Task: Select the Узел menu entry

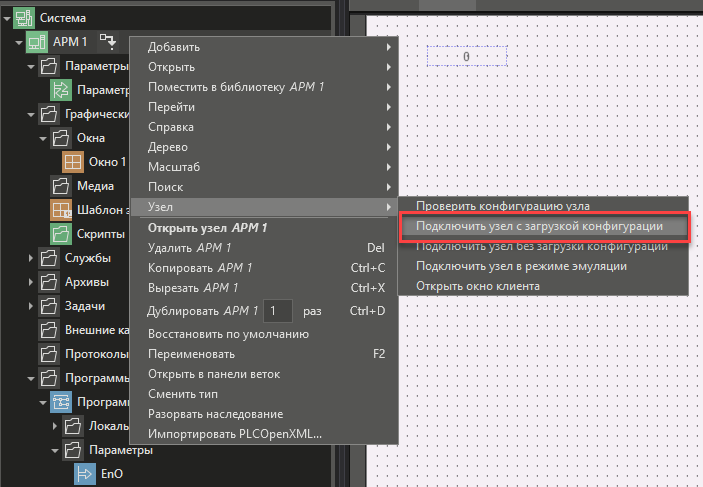Action: point(264,207)
